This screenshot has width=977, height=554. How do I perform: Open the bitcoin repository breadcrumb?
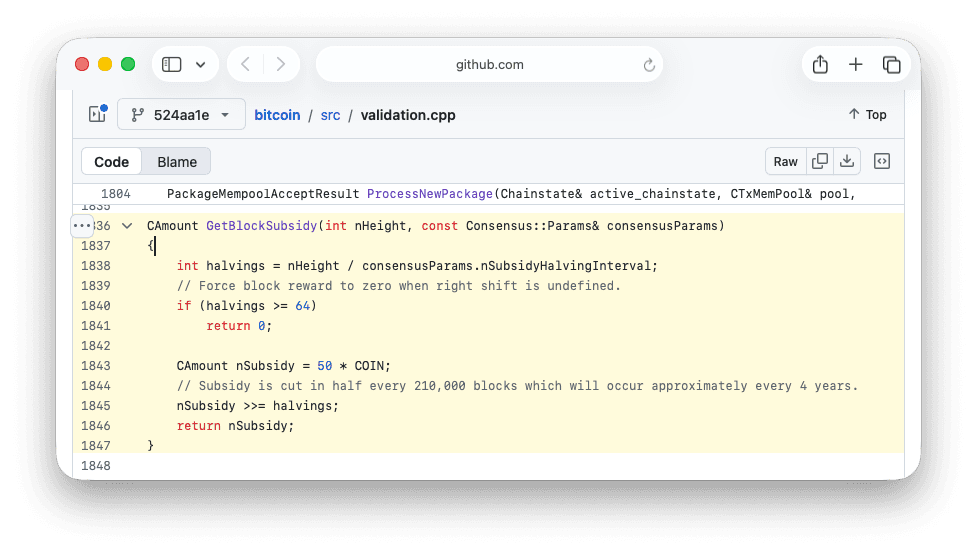(x=277, y=115)
